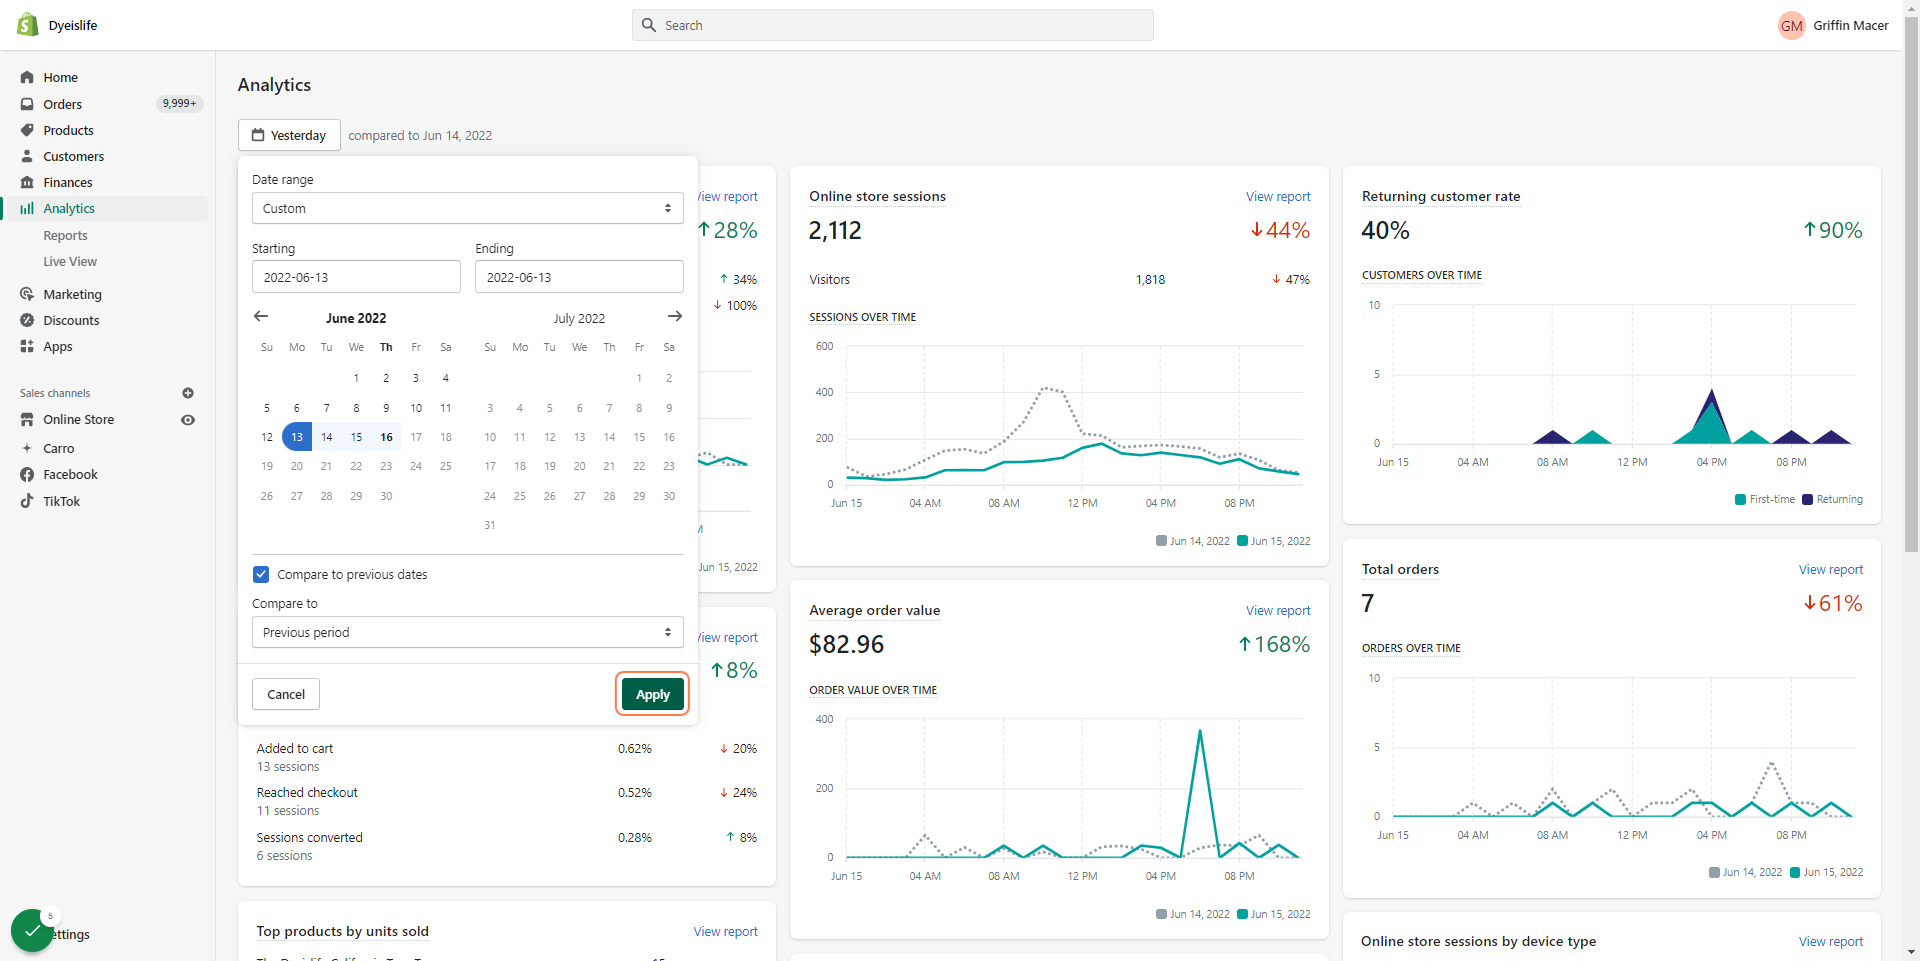Image resolution: width=1920 pixels, height=961 pixels.
Task: Open View report for Total orders
Action: (x=1830, y=569)
